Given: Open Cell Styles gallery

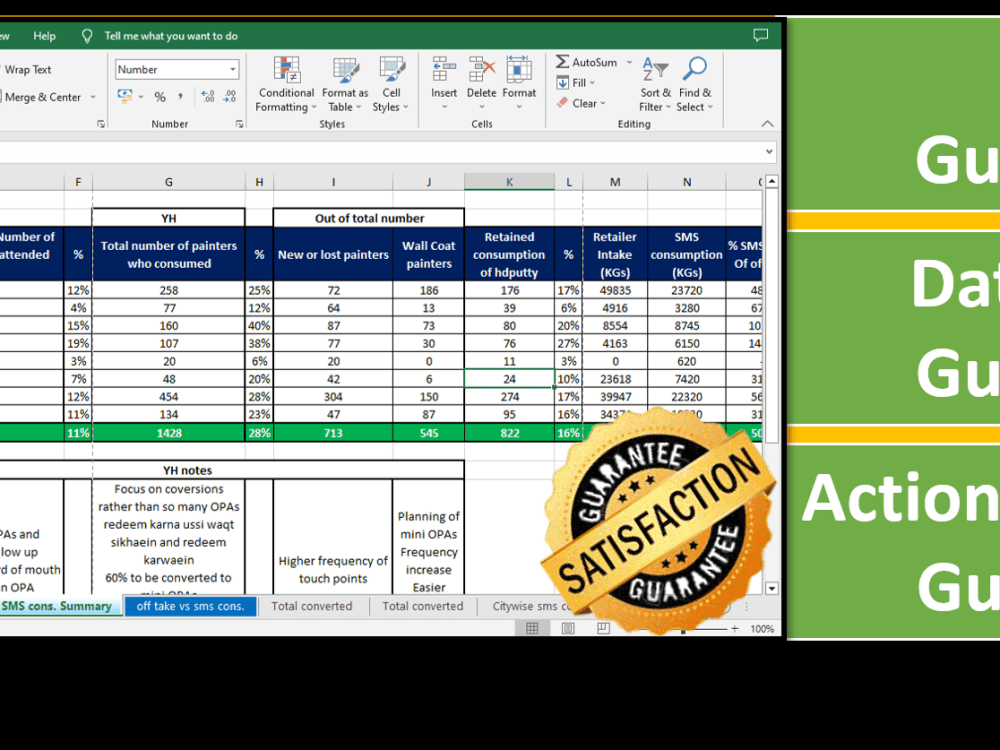Looking at the screenshot, I should click(391, 85).
